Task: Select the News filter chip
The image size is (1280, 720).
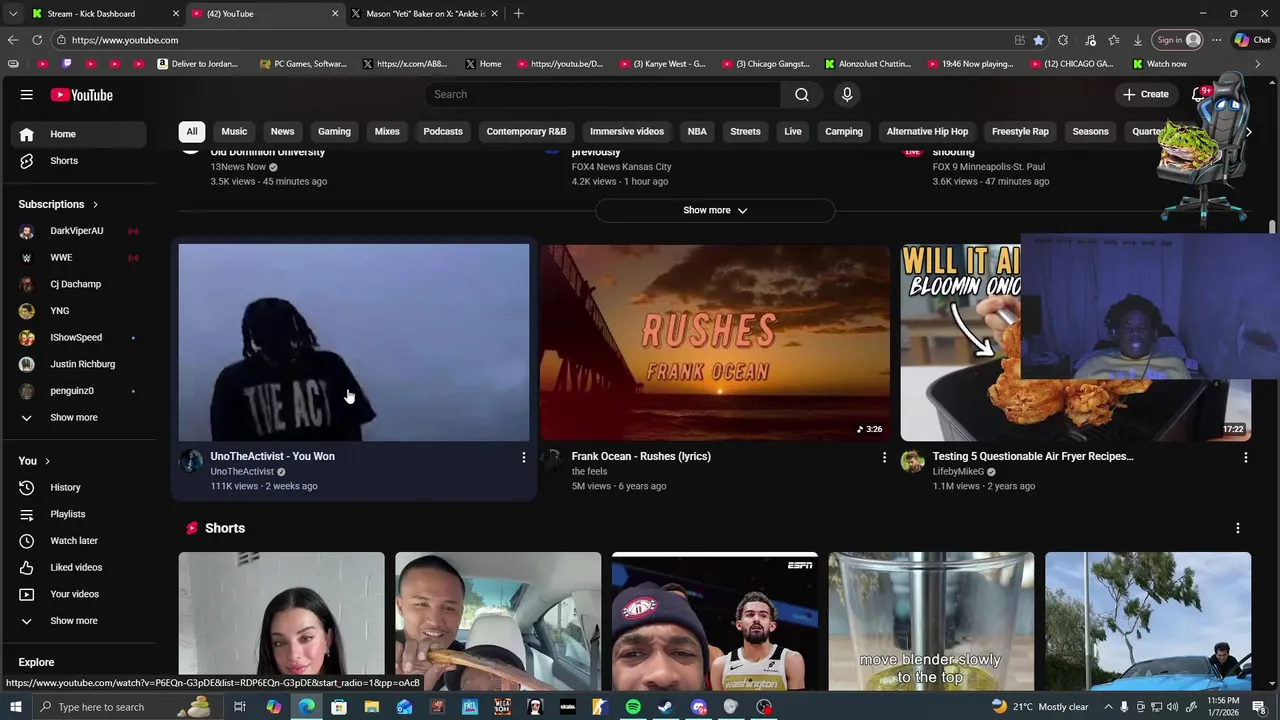Action: point(282,131)
